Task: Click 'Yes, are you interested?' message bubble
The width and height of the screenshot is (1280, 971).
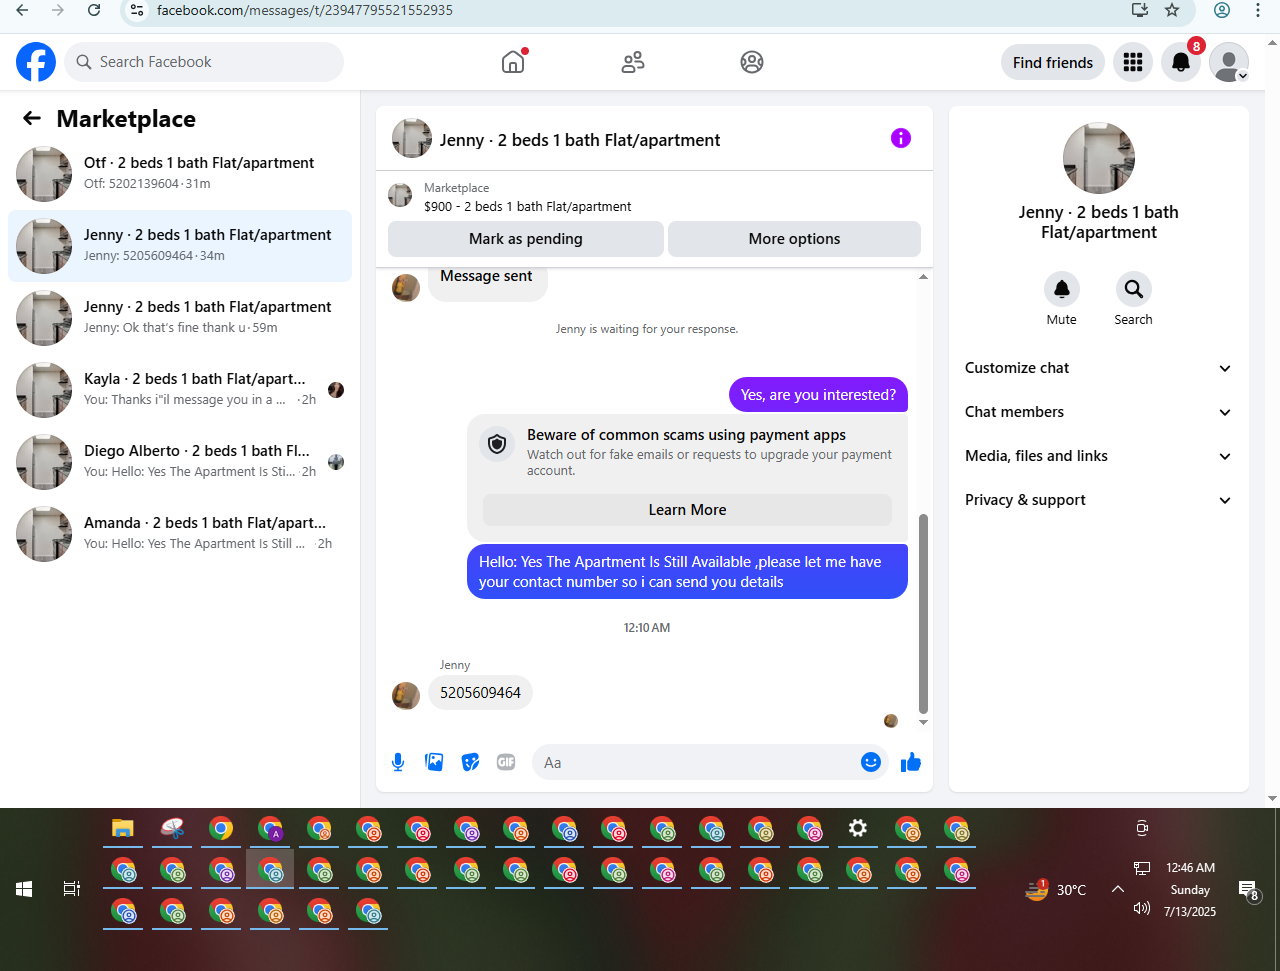Action: (818, 395)
